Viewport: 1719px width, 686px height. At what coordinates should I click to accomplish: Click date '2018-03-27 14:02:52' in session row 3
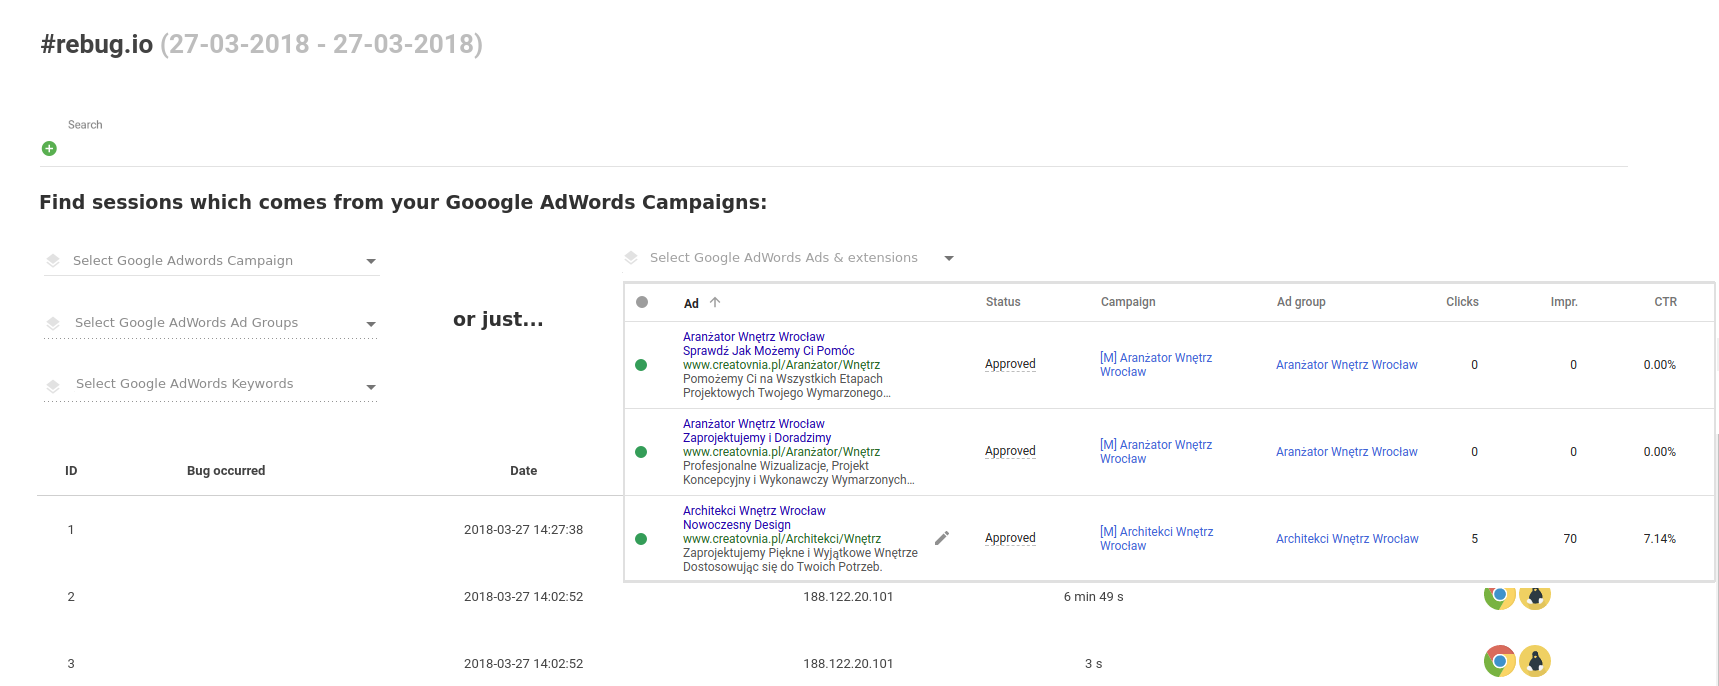tap(523, 664)
